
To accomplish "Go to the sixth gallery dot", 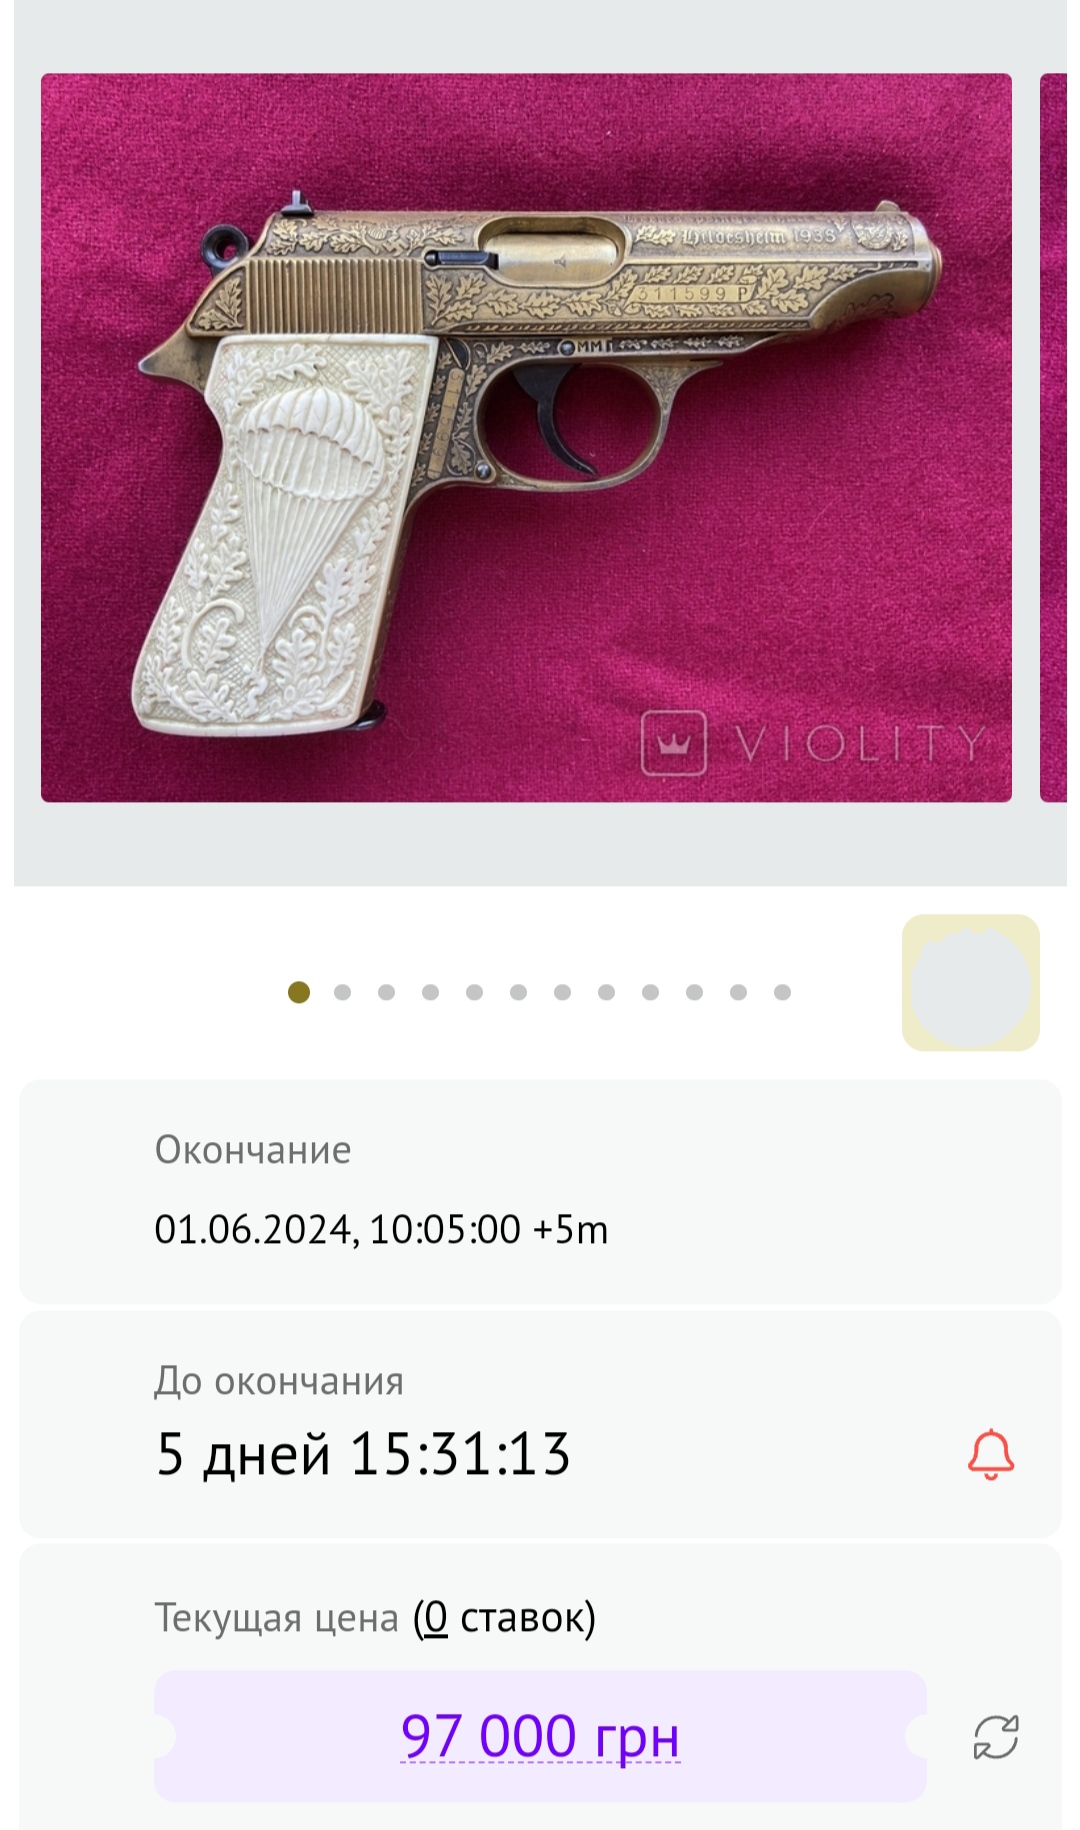I will tap(519, 992).
